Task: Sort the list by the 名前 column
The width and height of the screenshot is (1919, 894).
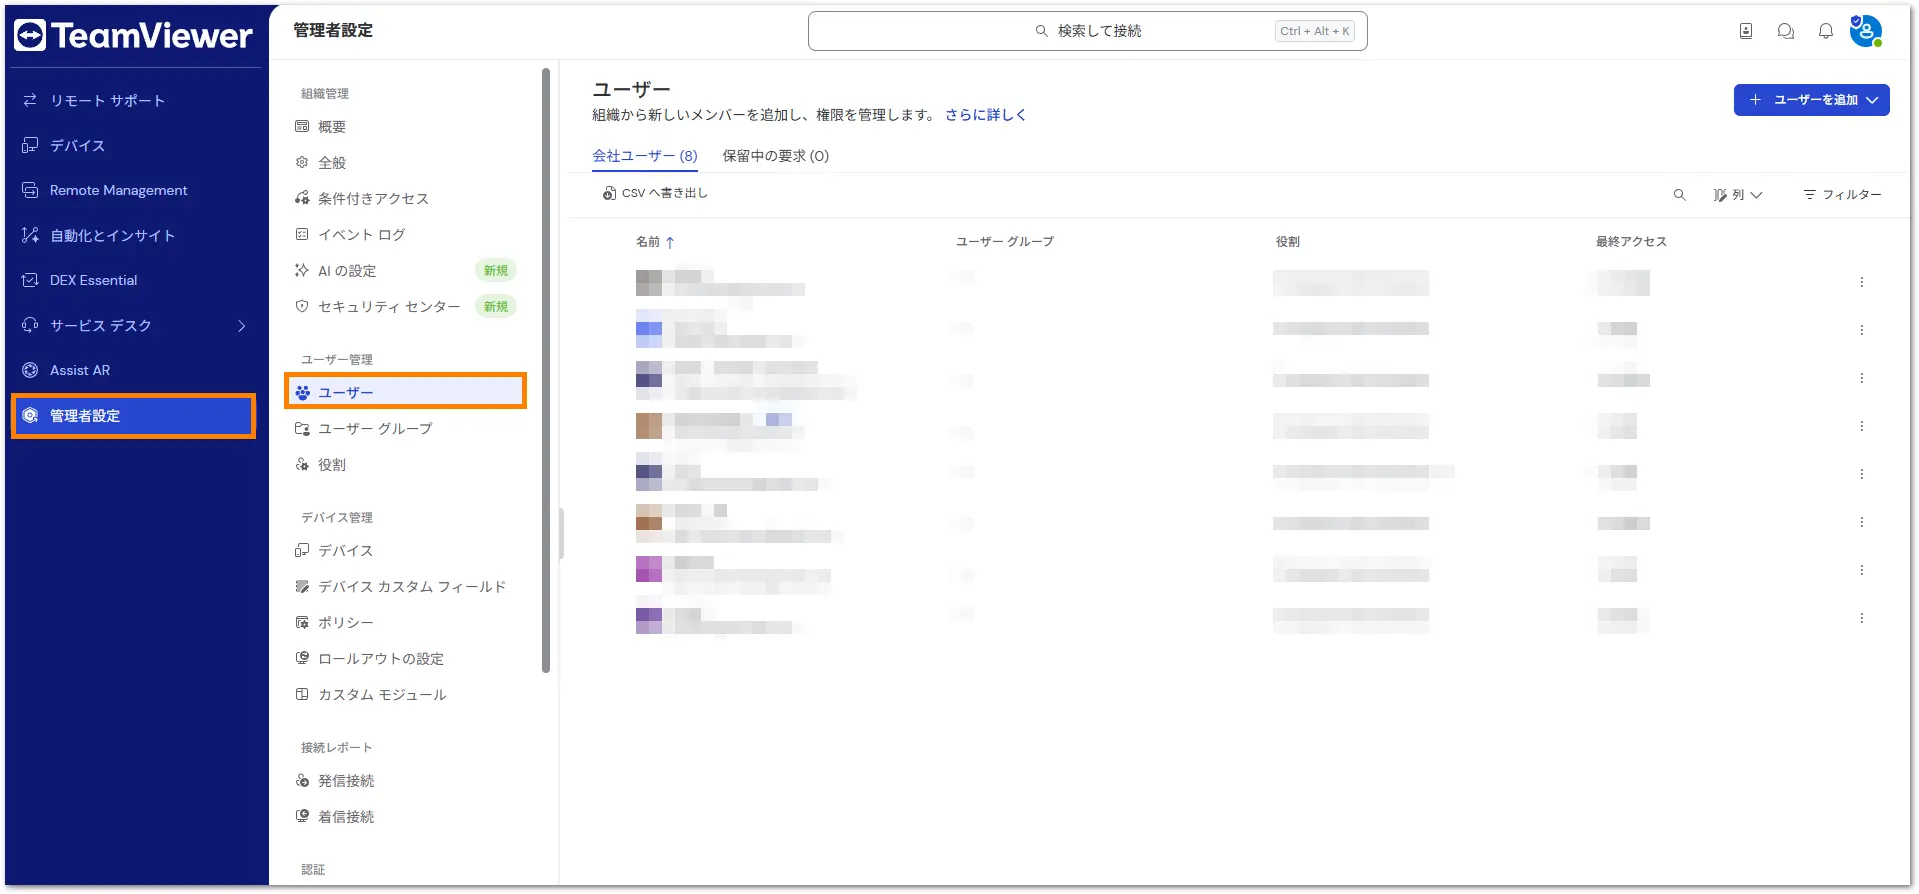Action: 655,242
